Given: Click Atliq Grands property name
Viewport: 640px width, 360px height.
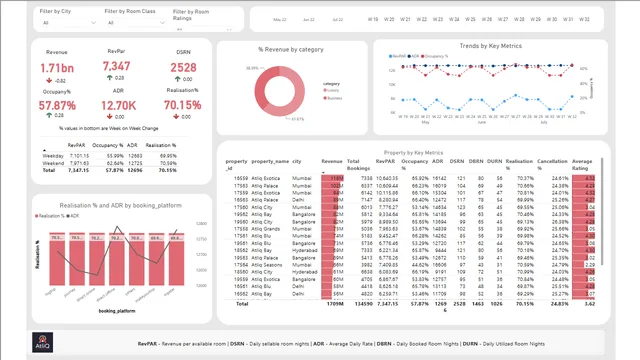Looking at the screenshot, I should pyautogui.click(x=266, y=229).
